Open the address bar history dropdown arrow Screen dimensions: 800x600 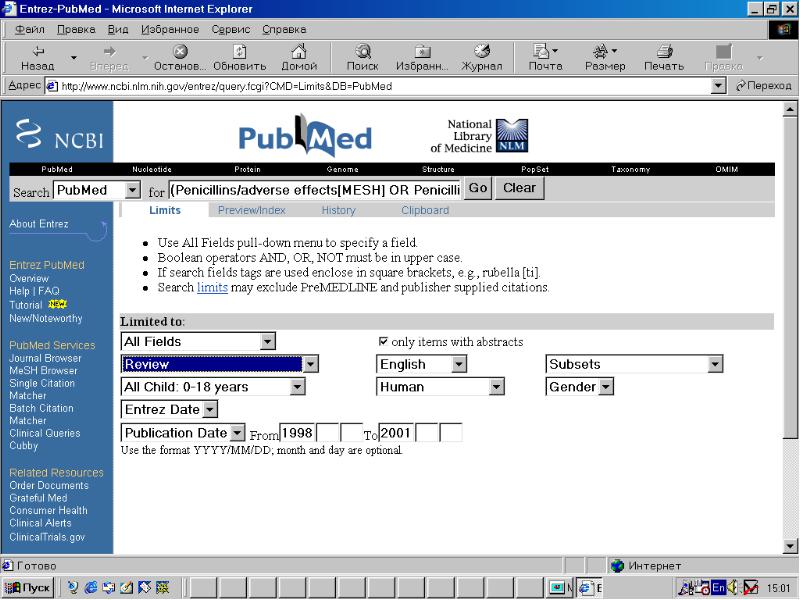point(718,86)
